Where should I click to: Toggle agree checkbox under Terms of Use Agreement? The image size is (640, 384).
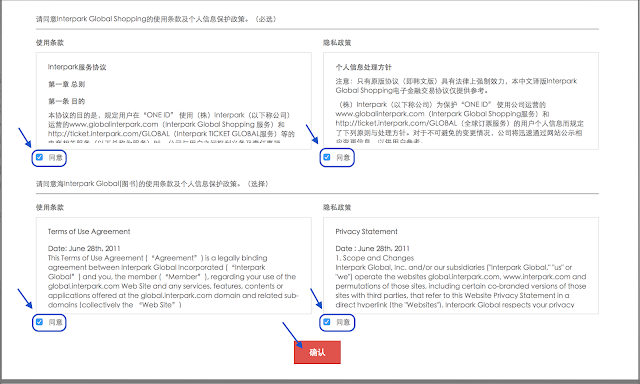[39, 322]
